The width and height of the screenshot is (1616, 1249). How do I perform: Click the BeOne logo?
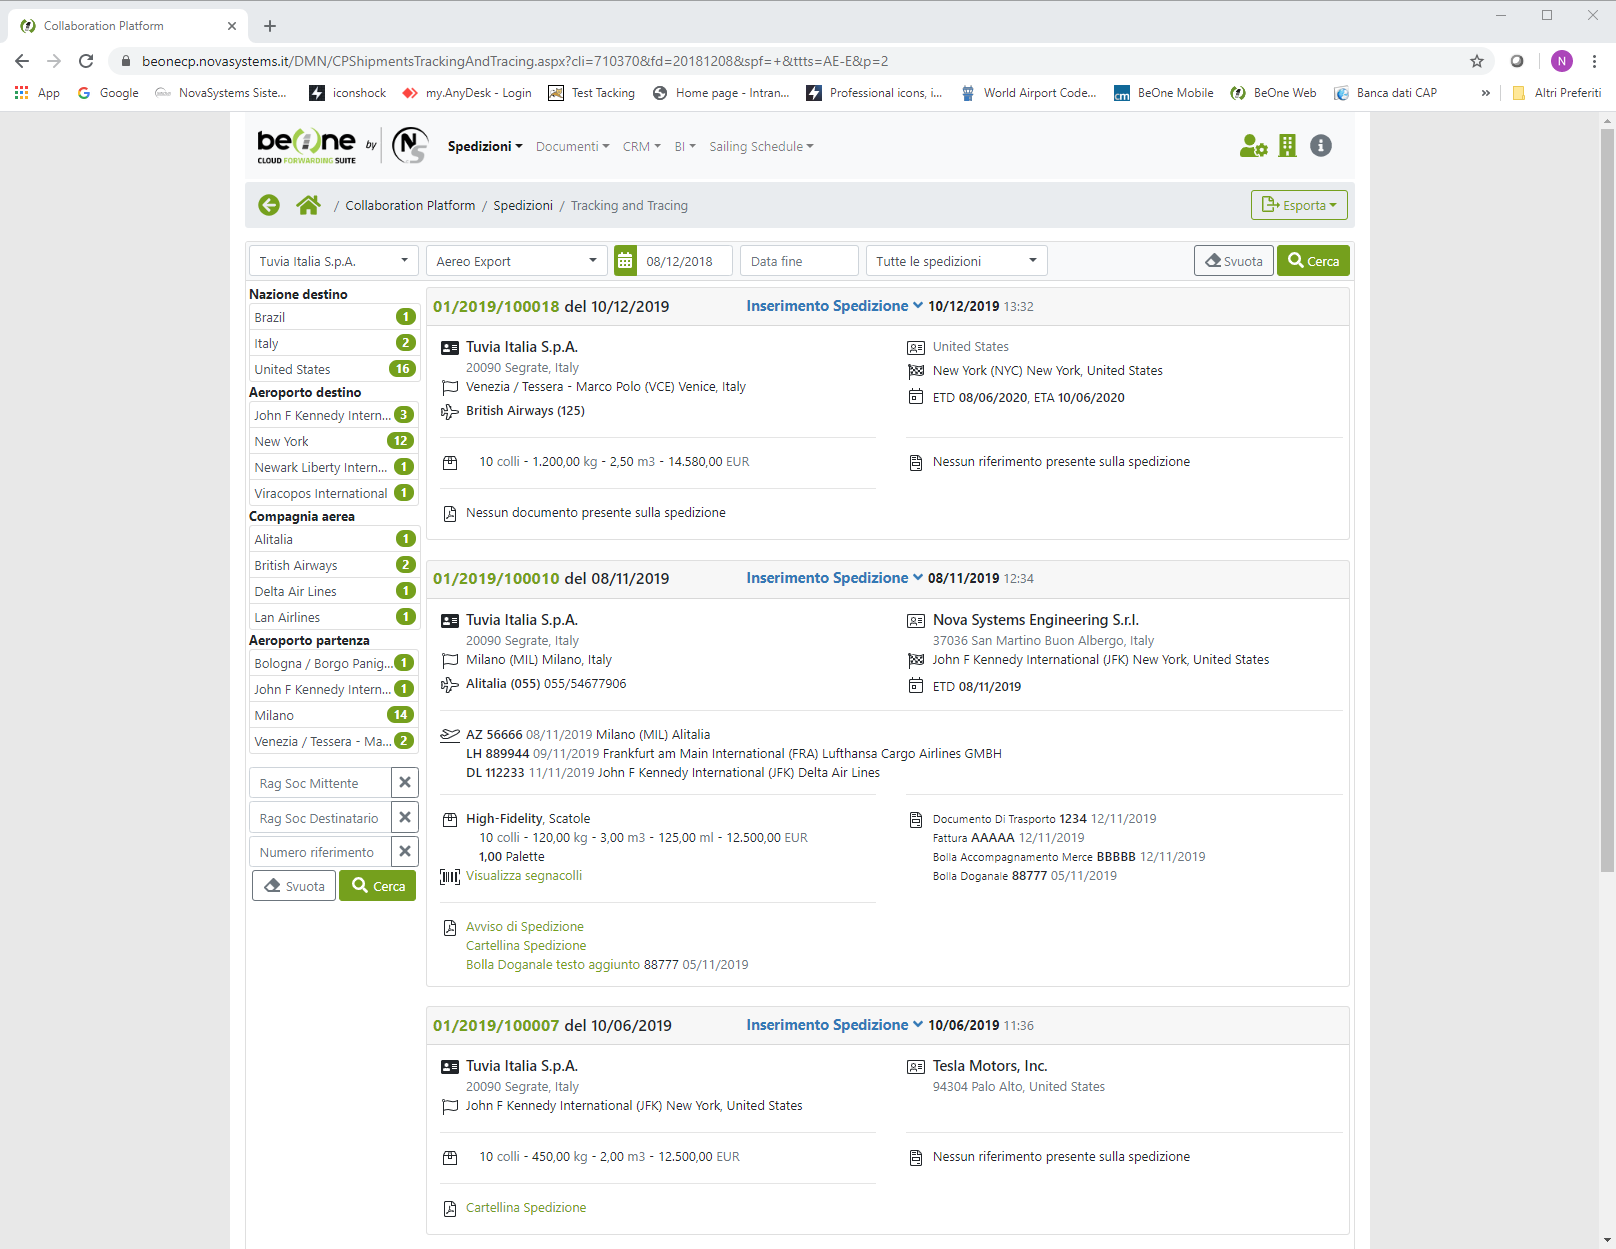click(306, 146)
